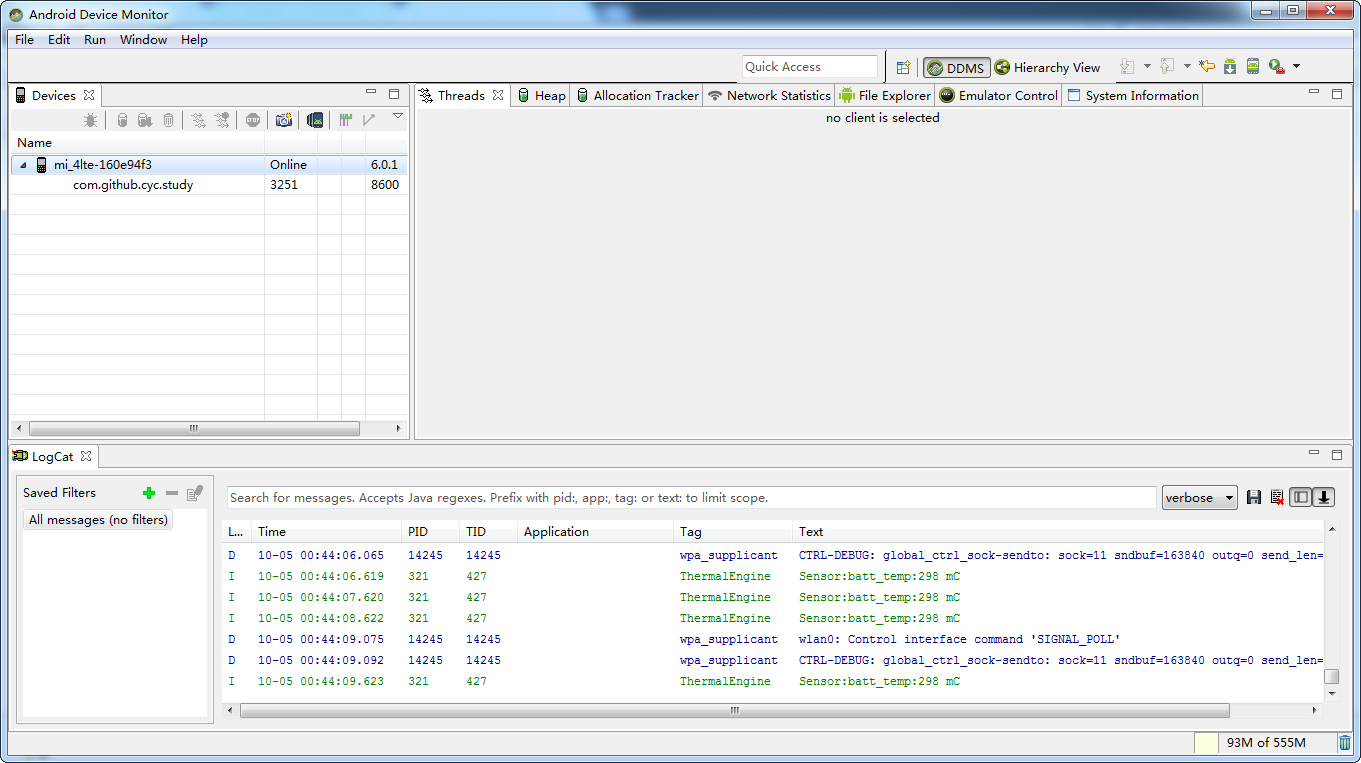Click the Capture system wide trace icon
Screen dimensions: 1361x763
click(x=345, y=120)
